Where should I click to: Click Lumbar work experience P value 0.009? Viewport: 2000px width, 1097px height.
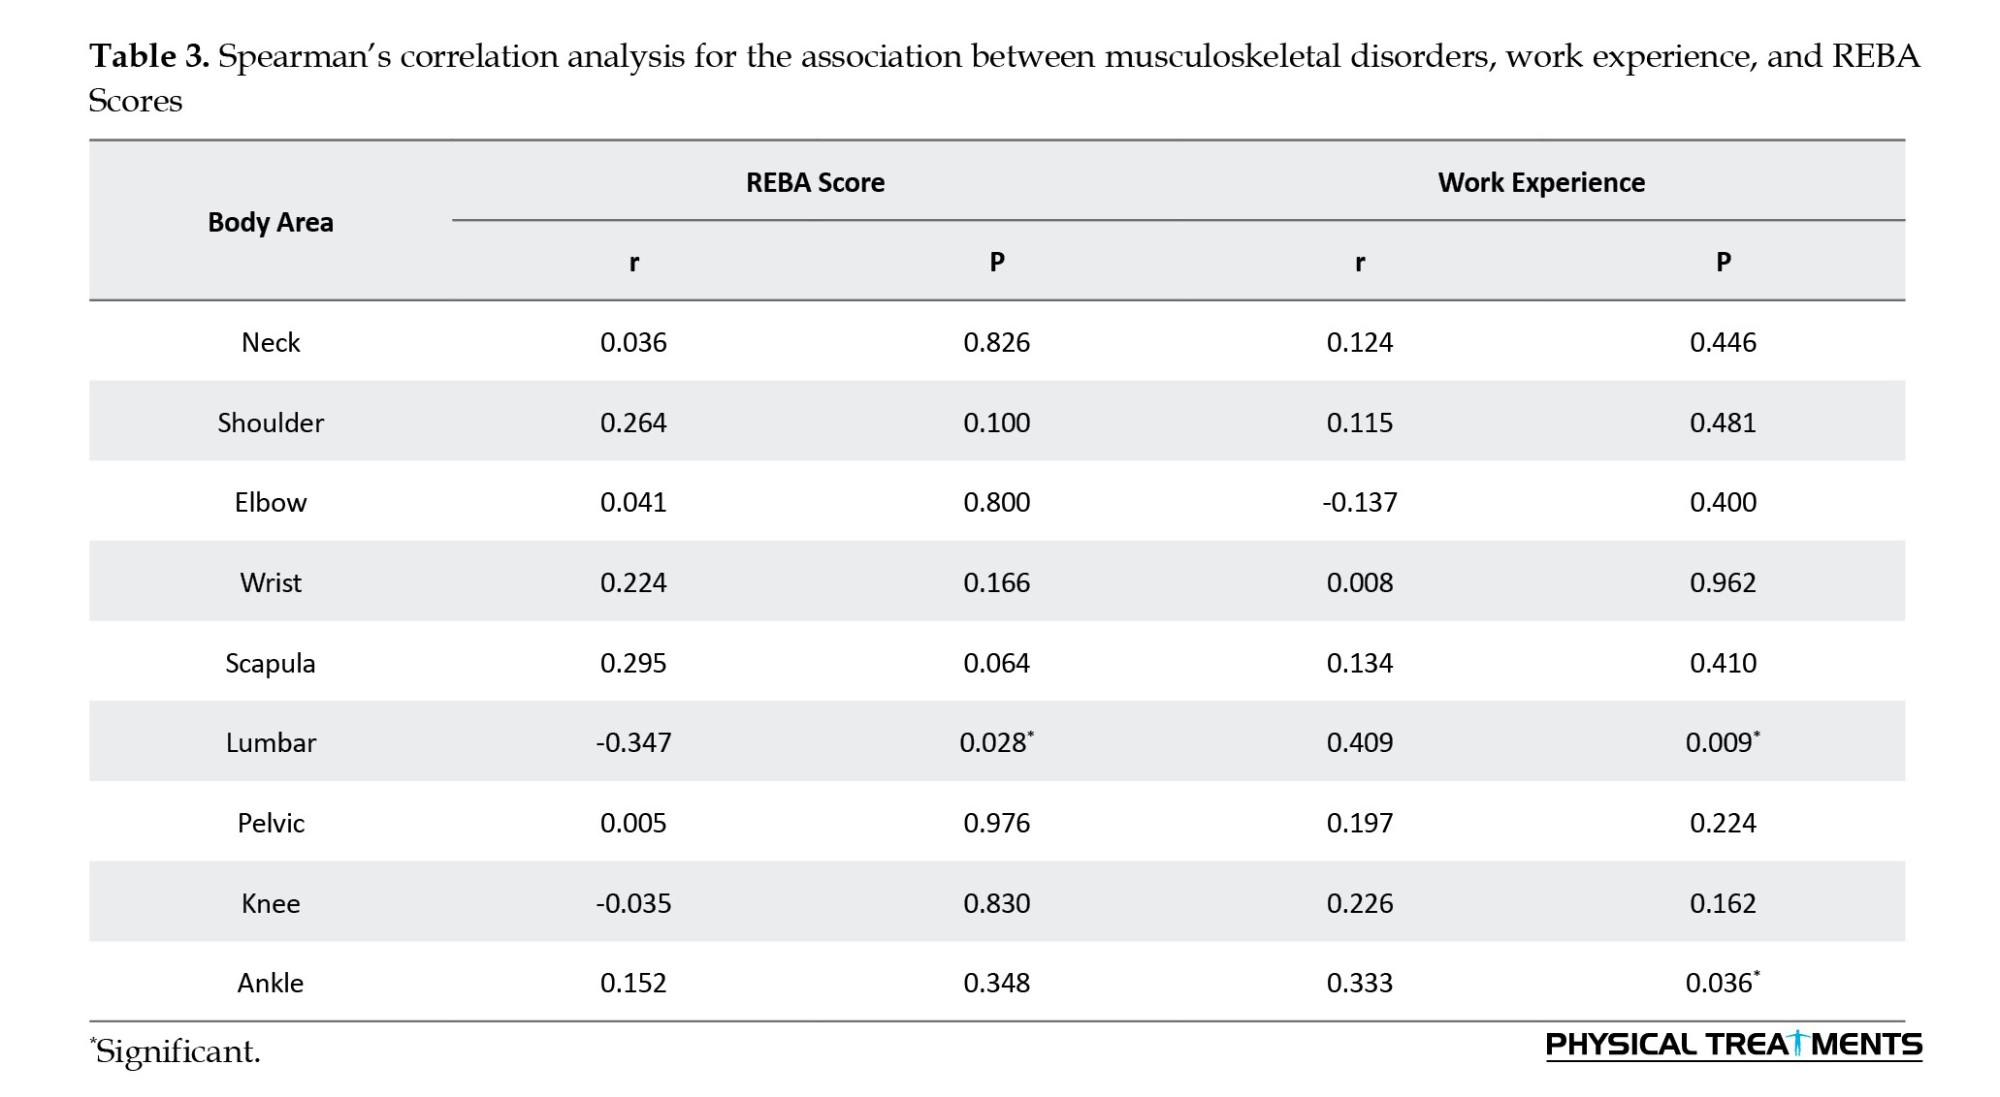[x=1721, y=742]
